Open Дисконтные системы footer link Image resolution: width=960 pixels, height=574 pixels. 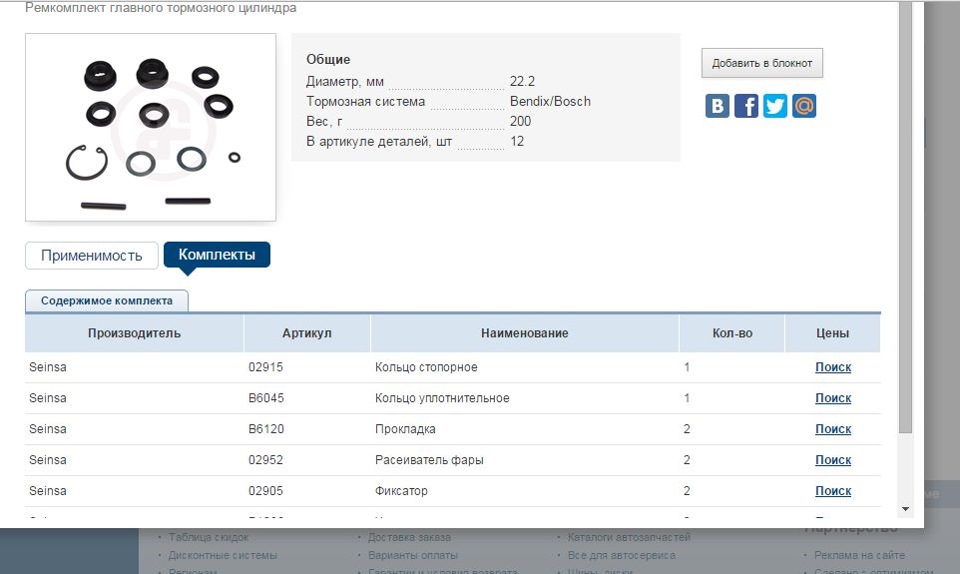[x=223, y=555]
